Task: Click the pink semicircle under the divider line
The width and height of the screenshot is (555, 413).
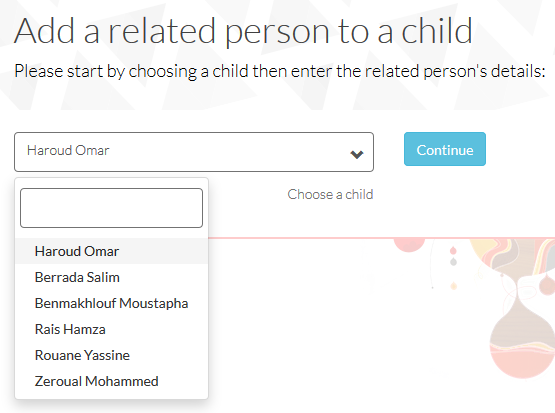Action: (x=409, y=245)
